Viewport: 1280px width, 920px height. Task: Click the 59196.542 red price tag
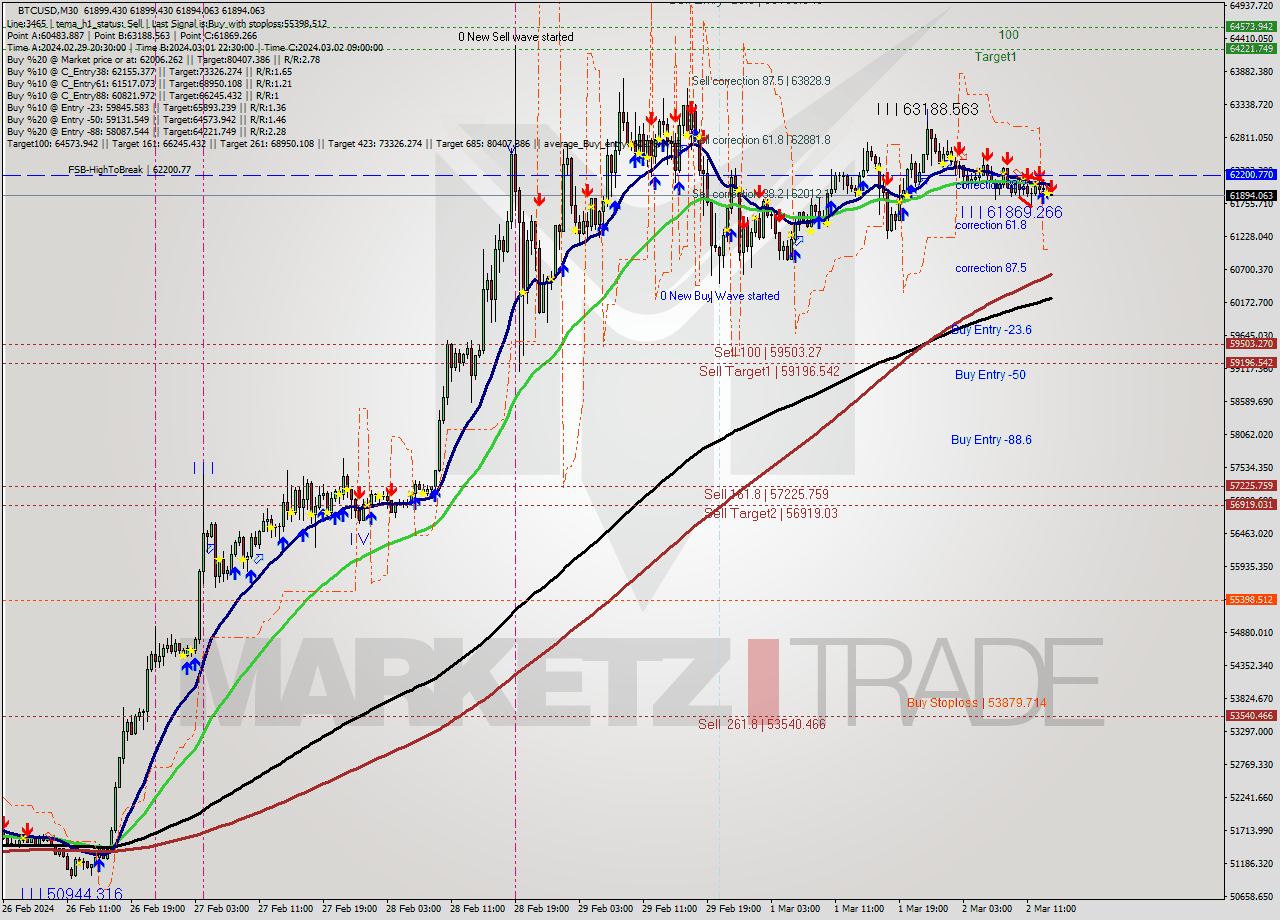1251,362
